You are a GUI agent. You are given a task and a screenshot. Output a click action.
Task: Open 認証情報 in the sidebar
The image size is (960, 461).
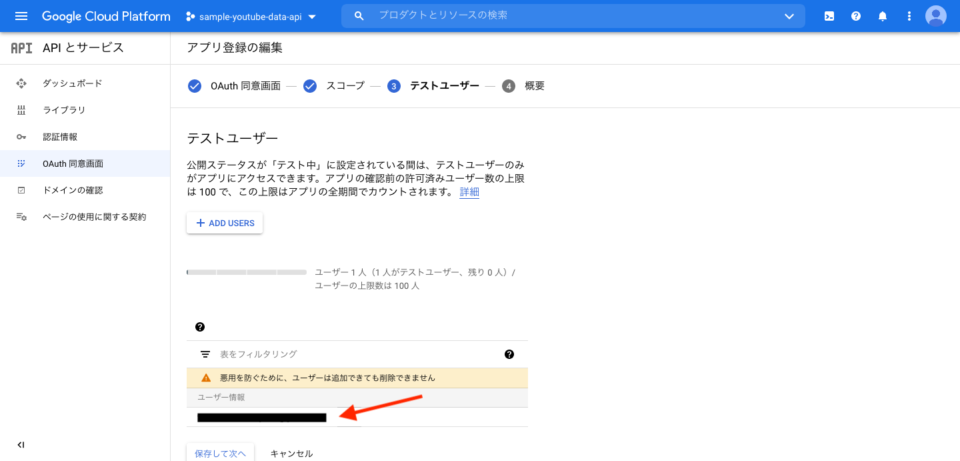pyautogui.click(x=85, y=137)
